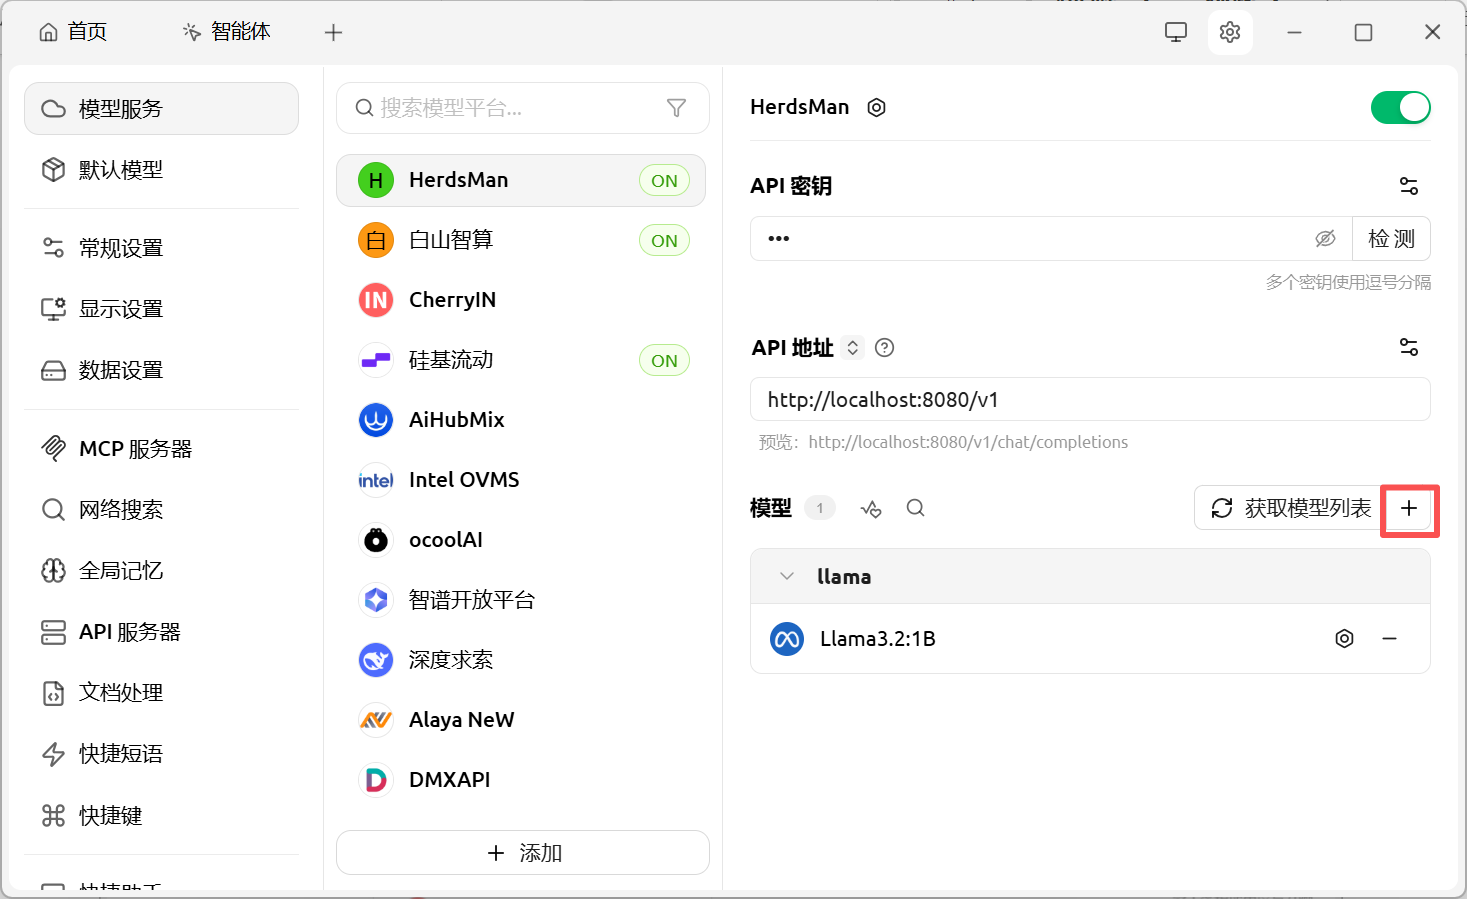Open 文档处理 settings

[161, 693]
